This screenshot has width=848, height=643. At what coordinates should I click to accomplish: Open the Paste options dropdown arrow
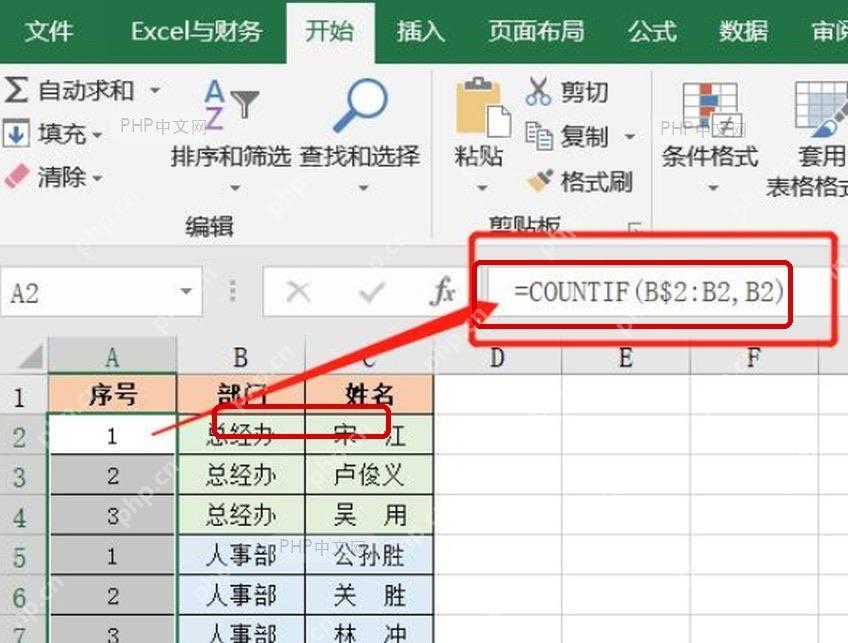pos(482,188)
